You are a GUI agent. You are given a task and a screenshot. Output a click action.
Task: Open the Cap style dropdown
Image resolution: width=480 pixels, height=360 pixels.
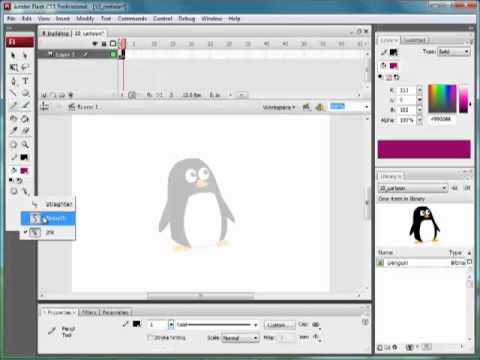coord(316,324)
